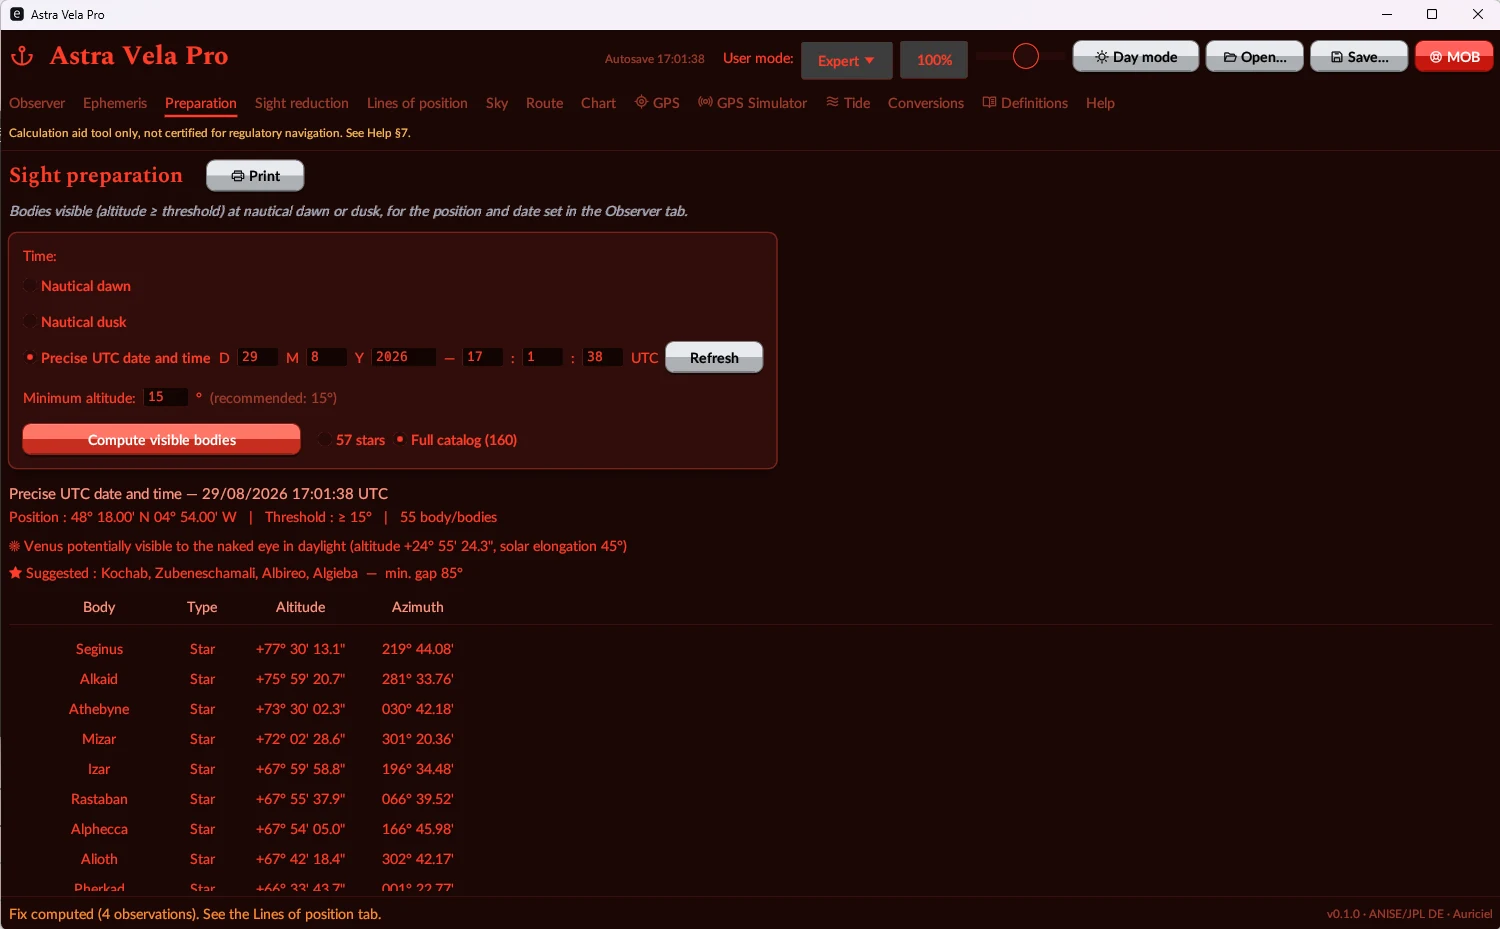Click Compute visible bodies
The width and height of the screenshot is (1500, 929).
click(162, 439)
